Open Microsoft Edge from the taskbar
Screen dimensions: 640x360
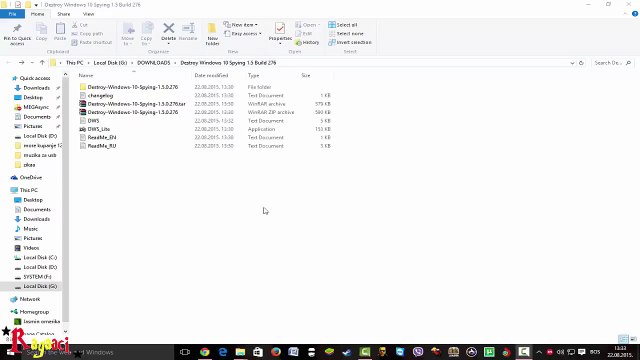pyautogui.click(x=222, y=352)
